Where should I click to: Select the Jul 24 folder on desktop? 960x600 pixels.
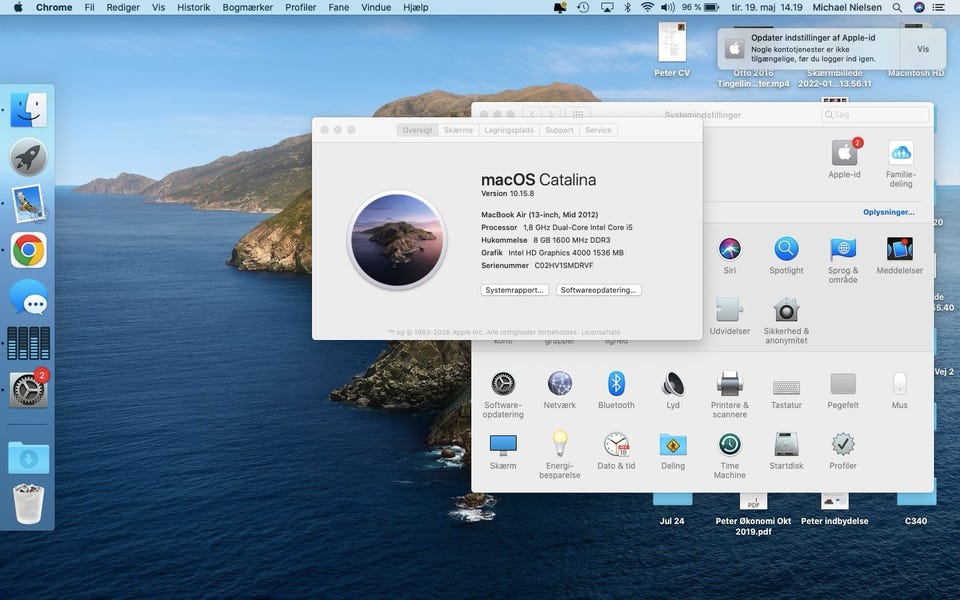pyautogui.click(x=672, y=510)
